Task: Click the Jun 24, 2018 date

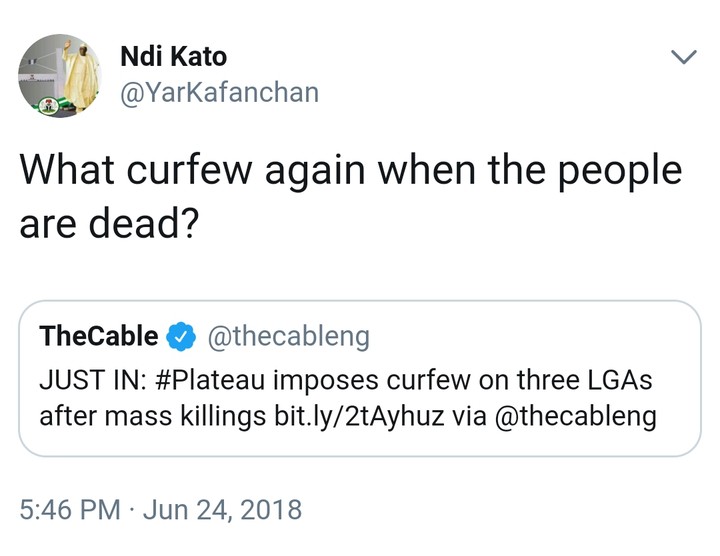Action: click(x=220, y=510)
